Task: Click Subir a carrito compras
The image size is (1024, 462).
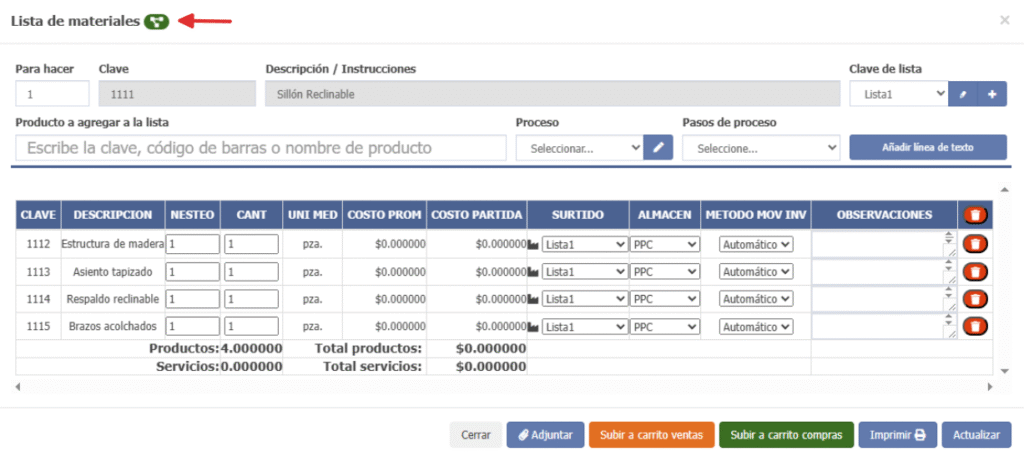Action: point(786,435)
